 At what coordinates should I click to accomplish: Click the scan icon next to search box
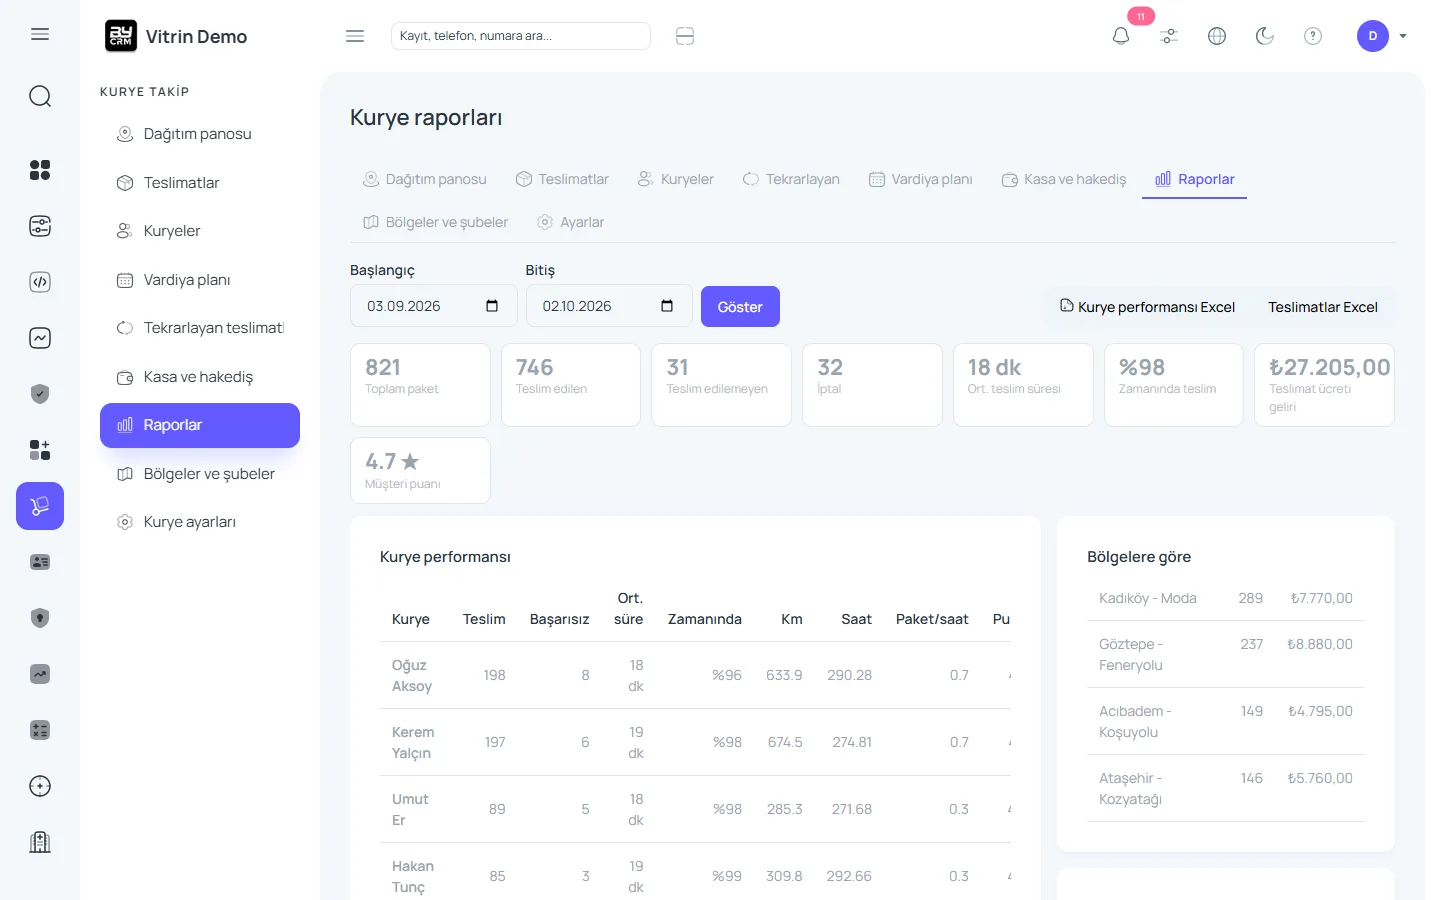(685, 36)
